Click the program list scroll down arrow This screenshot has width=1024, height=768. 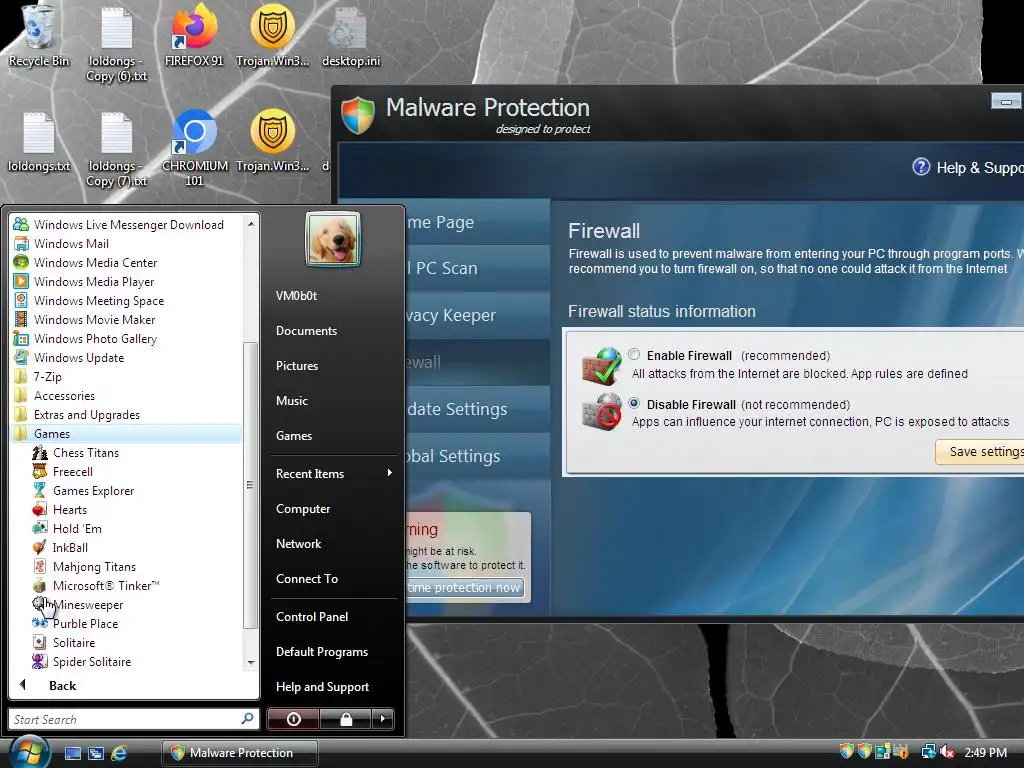tap(251, 663)
